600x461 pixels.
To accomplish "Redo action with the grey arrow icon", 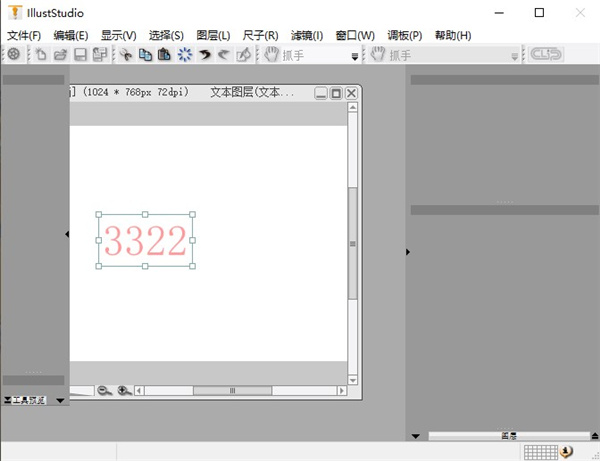I will pos(223,55).
